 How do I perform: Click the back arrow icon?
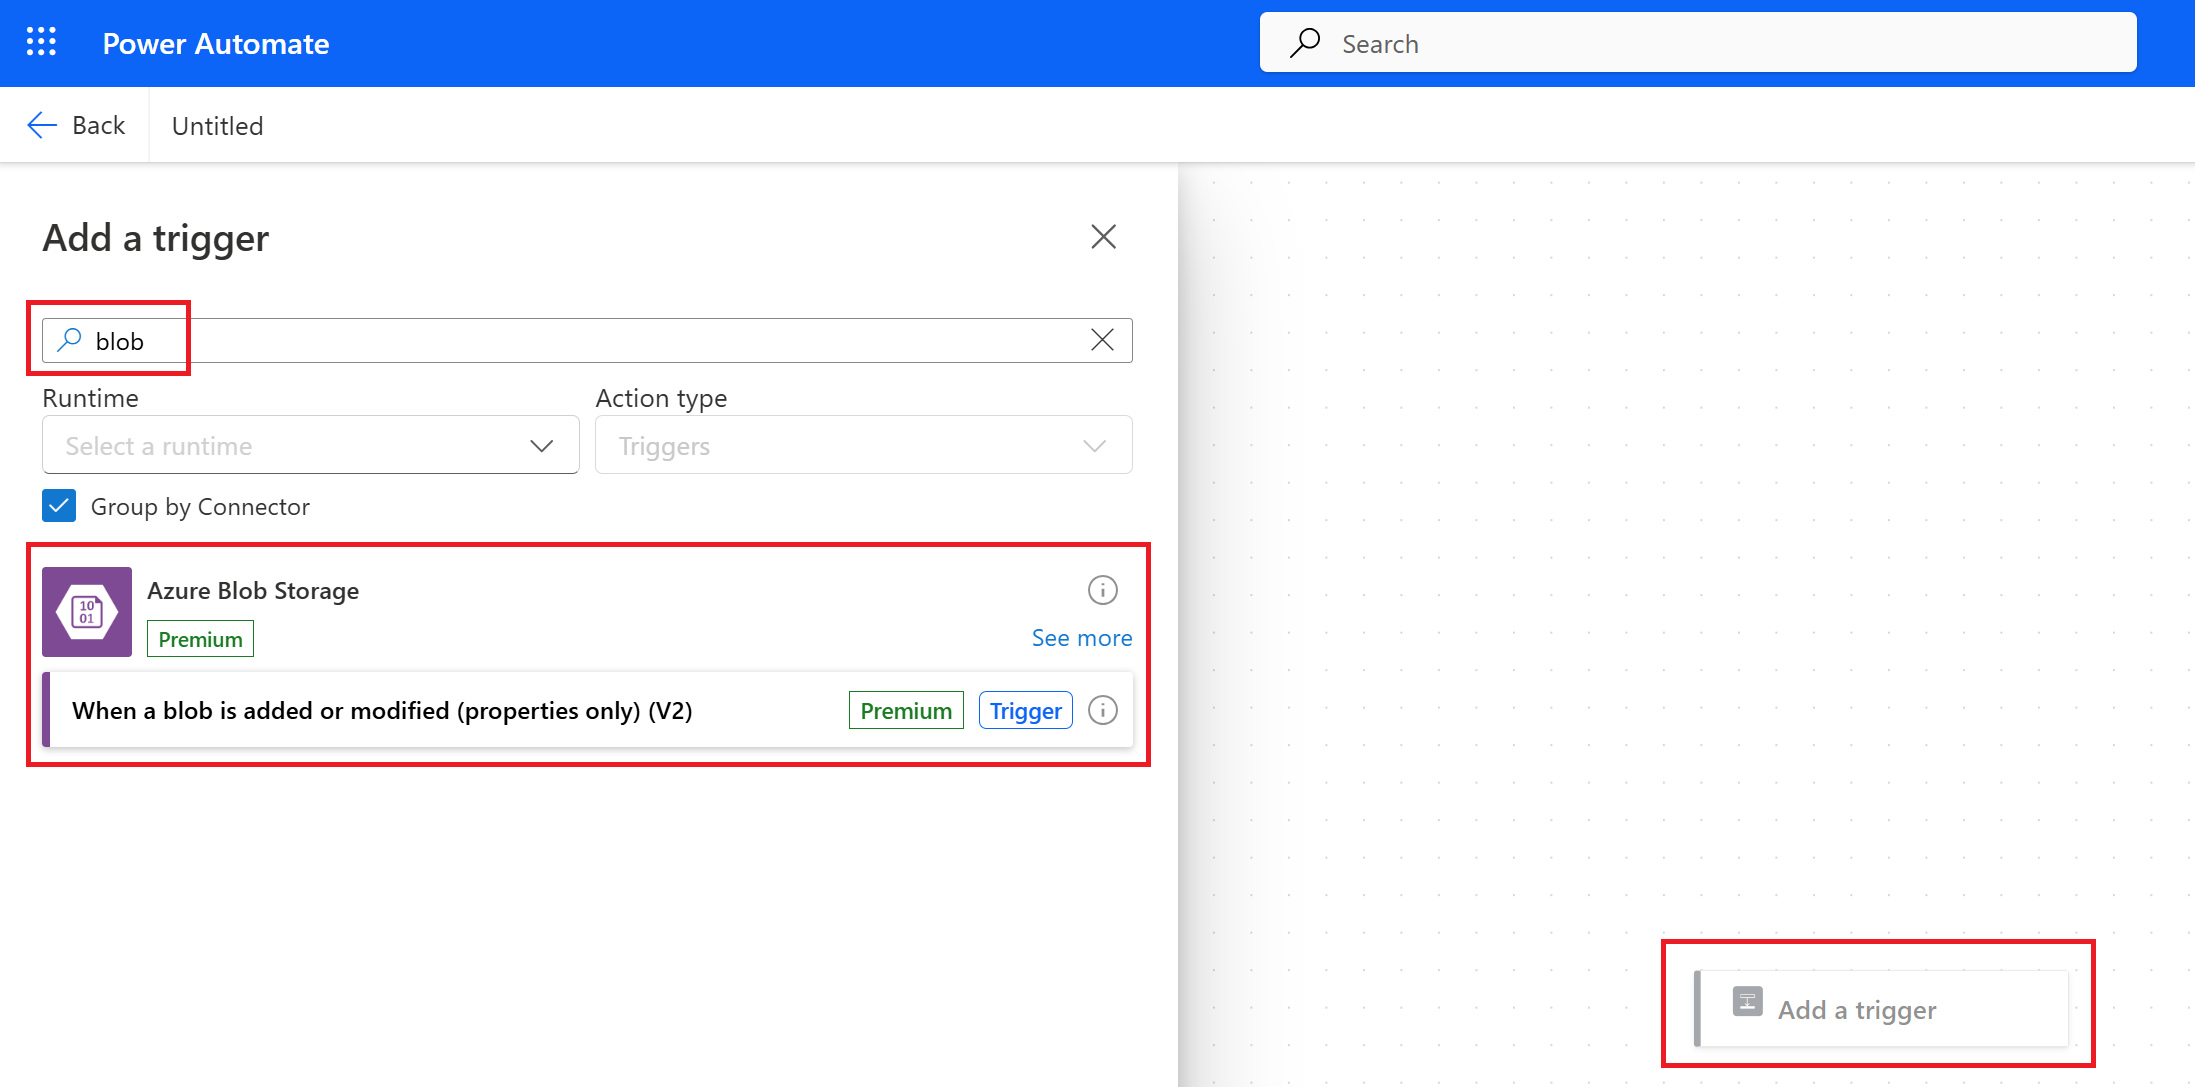[x=42, y=125]
